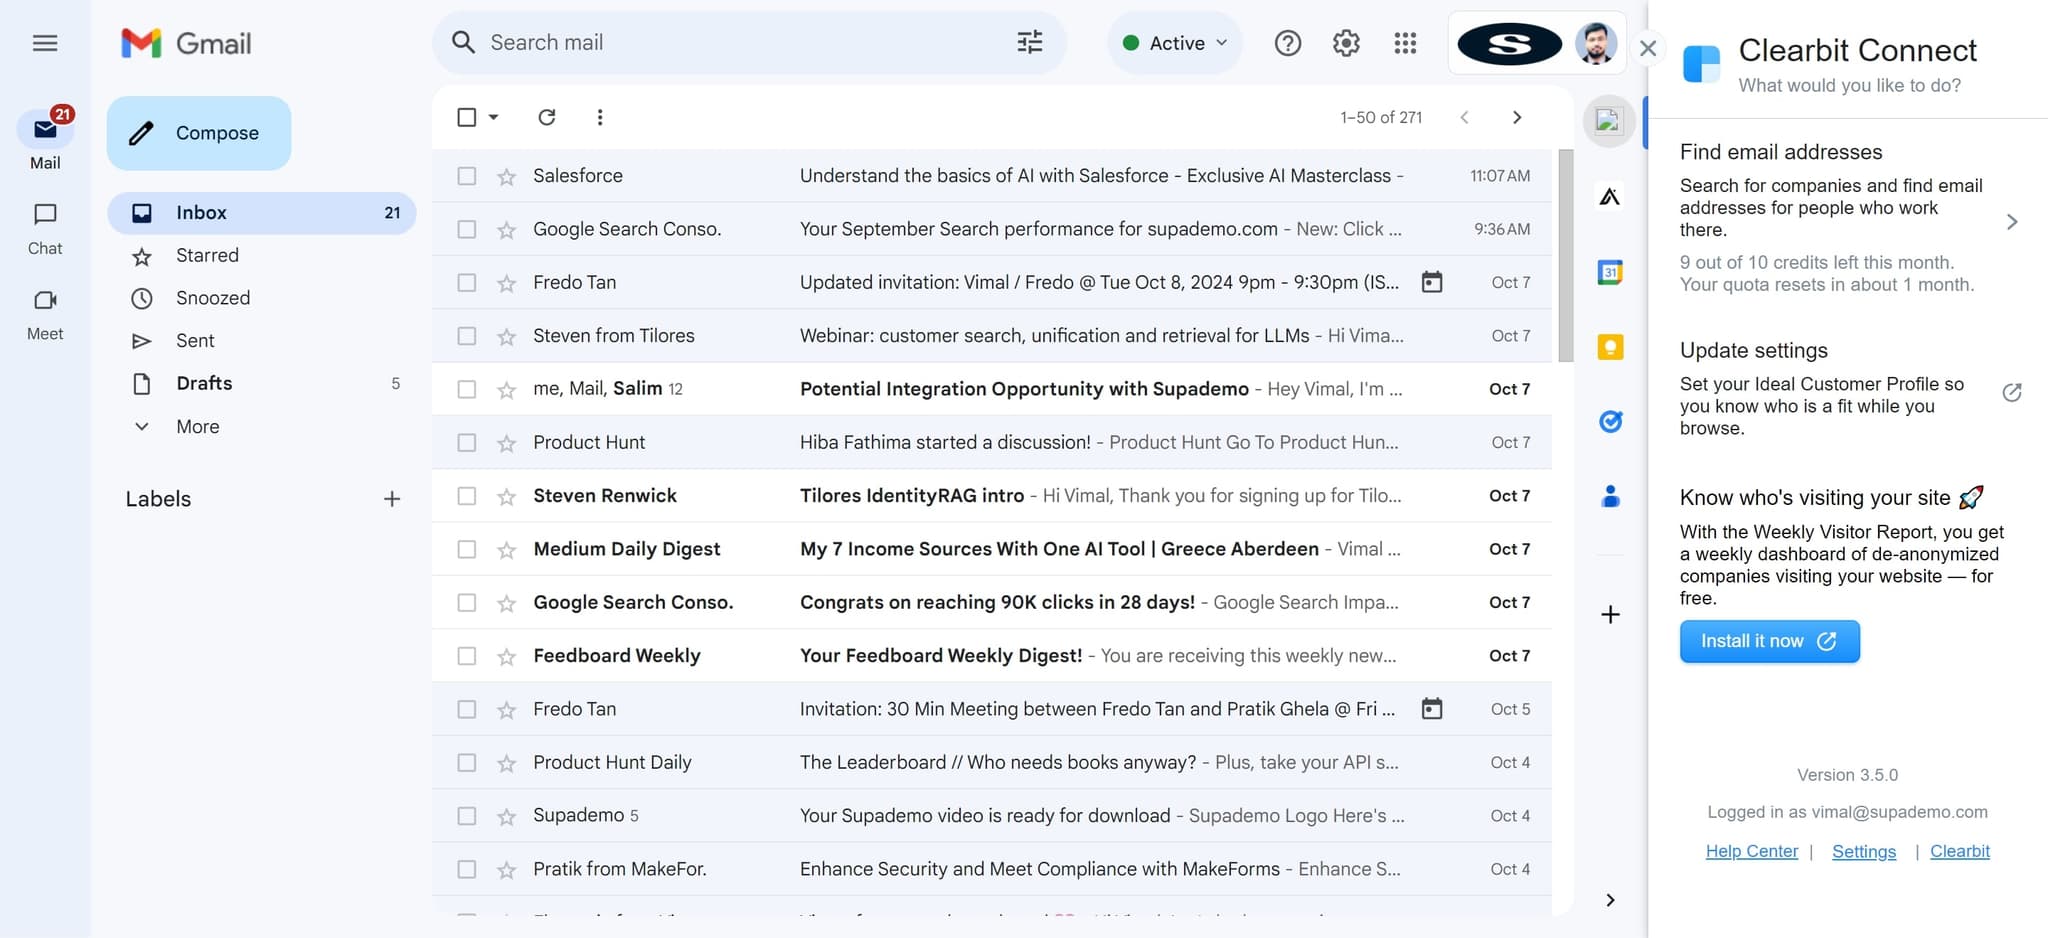Open Gmail settings gear

(1345, 42)
